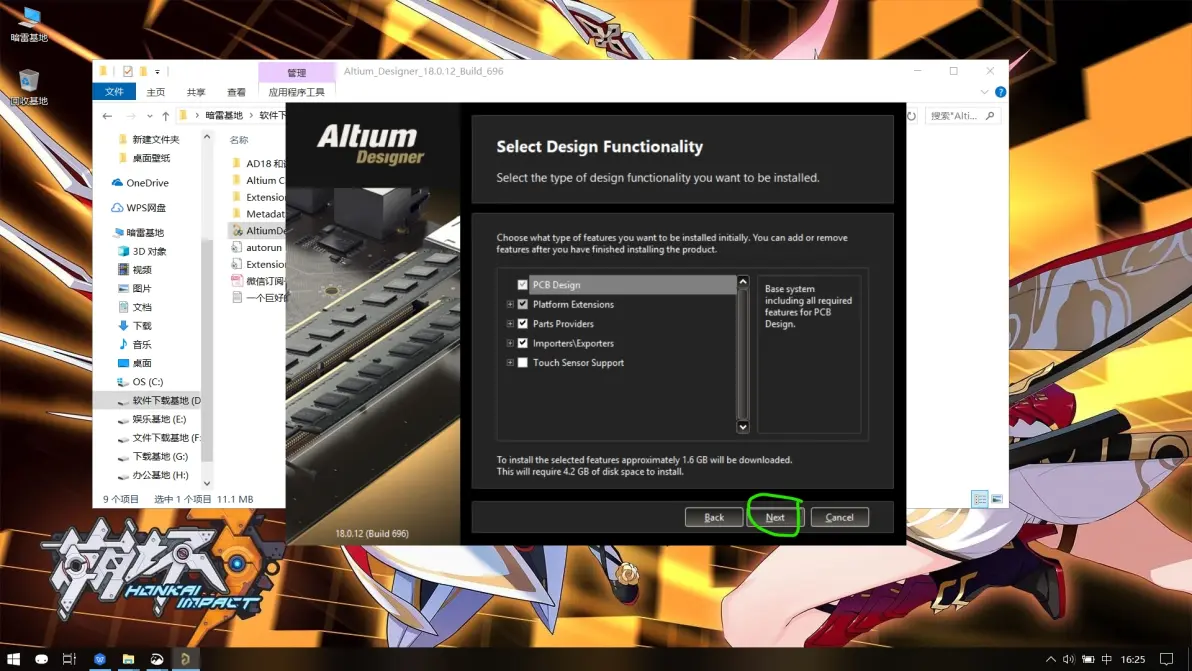Image resolution: width=1192 pixels, height=671 pixels.
Task: Open the 暗雷基地 desktop icon
Action: (29, 24)
